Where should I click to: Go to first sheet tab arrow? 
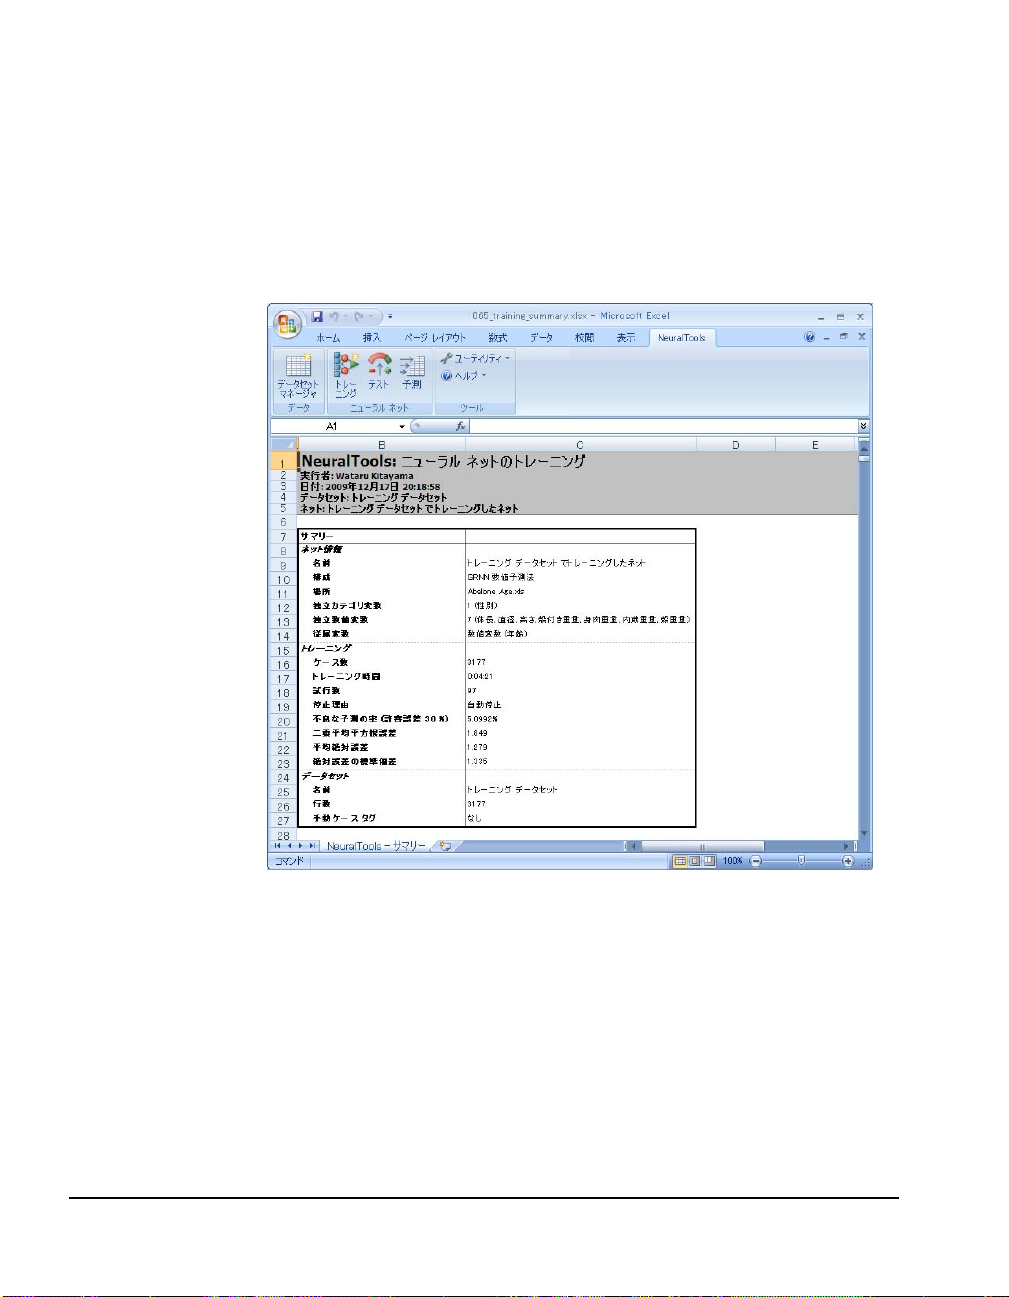pos(278,846)
